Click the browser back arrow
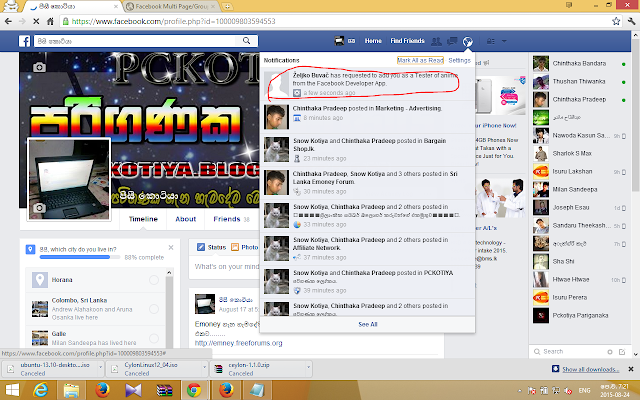Screen dimensions: 640x400 (x=8, y=21)
